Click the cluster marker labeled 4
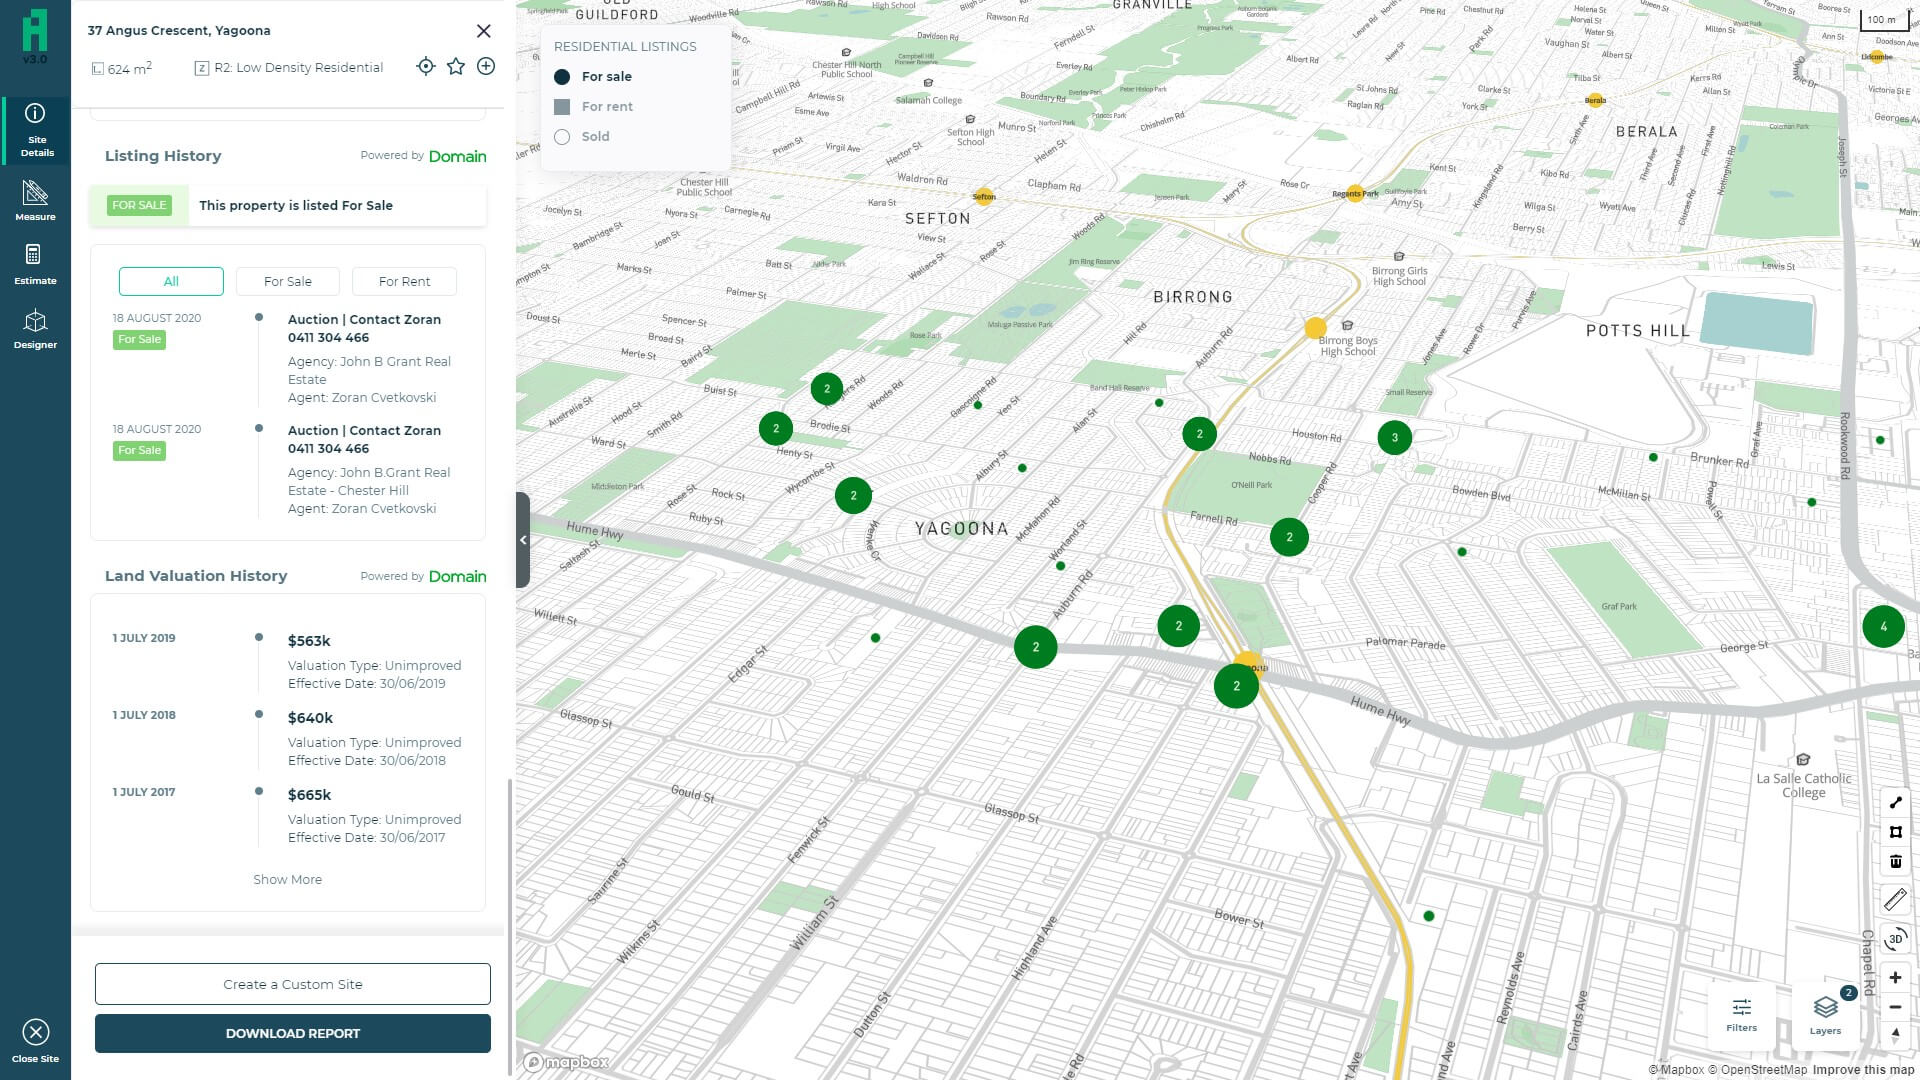Image resolution: width=1920 pixels, height=1080 pixels. click(x=1884, y=627)
